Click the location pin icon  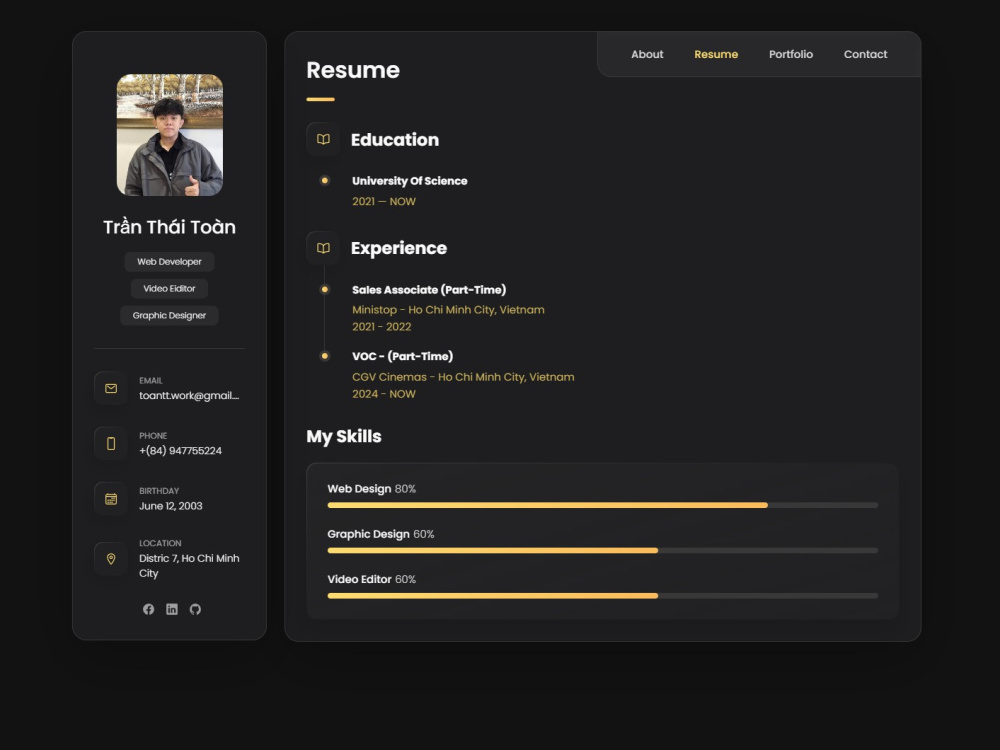click(x=111, y=559)
